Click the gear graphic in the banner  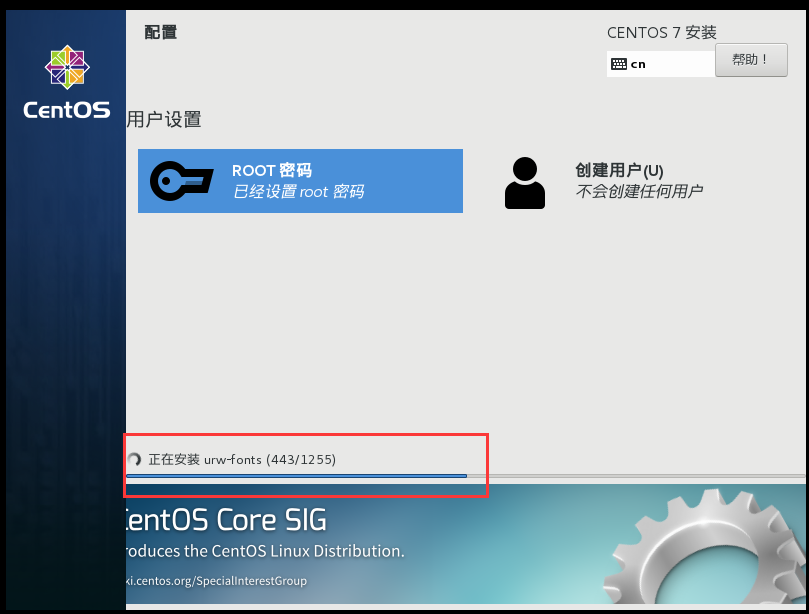(705, 547)
